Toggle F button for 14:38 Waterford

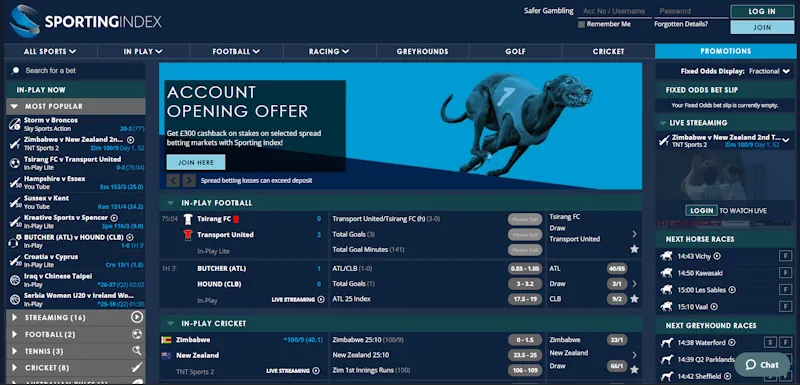click(x=785, y=343)
